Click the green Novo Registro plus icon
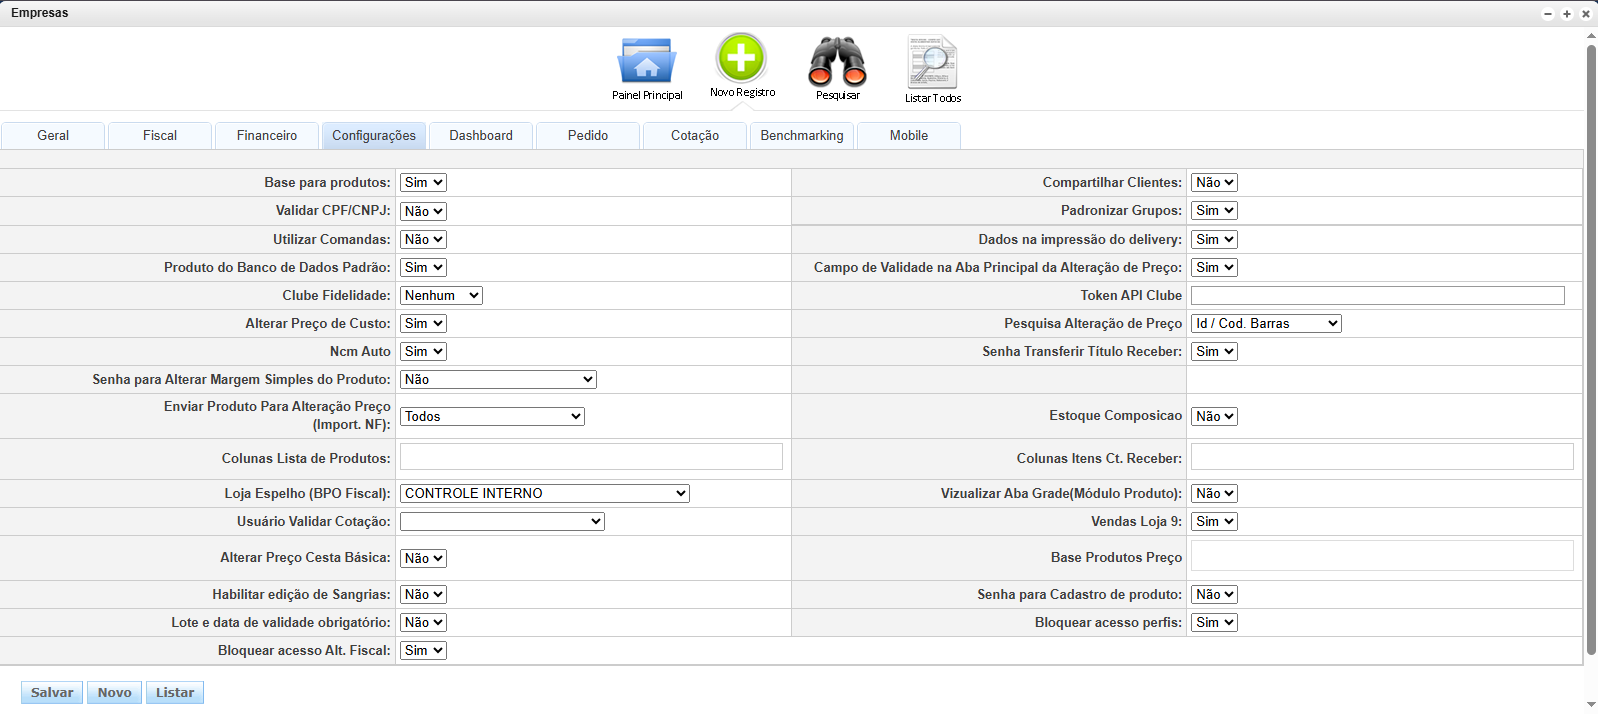This screenshot has height=714, width=1598. click(741, 58)
